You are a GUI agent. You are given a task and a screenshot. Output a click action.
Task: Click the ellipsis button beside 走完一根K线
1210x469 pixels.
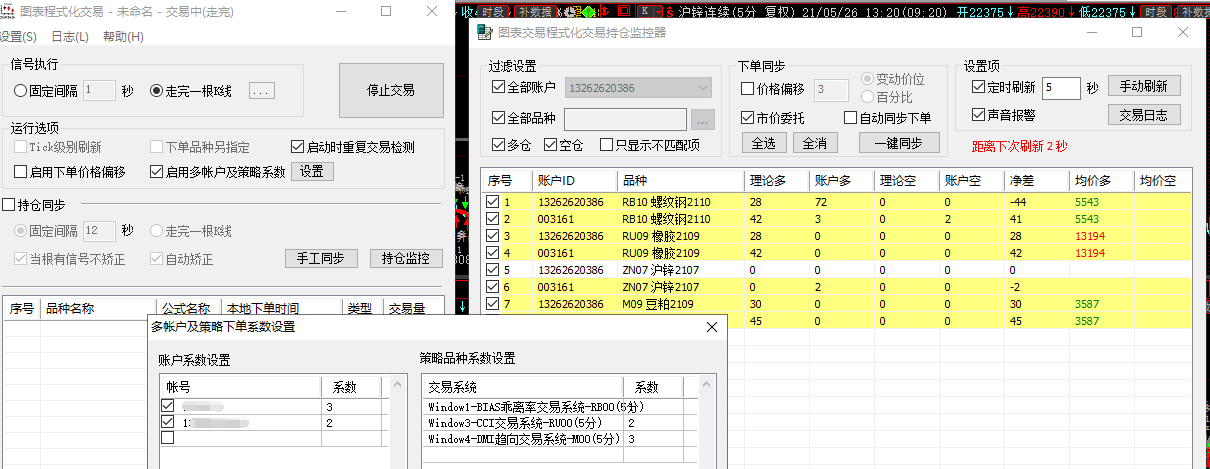click(261, 91)
